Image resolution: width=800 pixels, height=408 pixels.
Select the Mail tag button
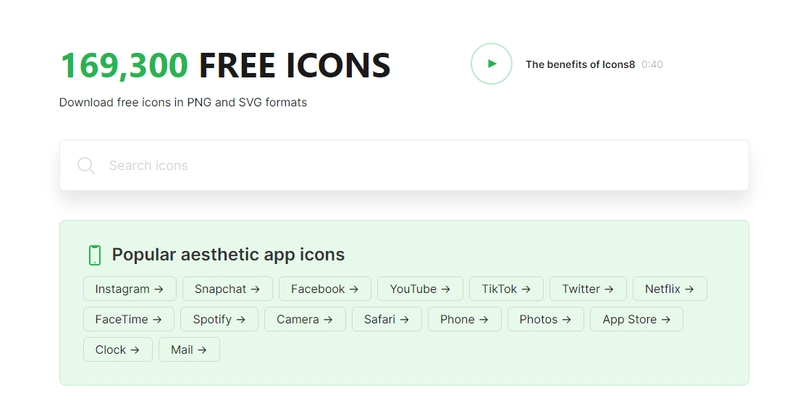tap(189, 350)
